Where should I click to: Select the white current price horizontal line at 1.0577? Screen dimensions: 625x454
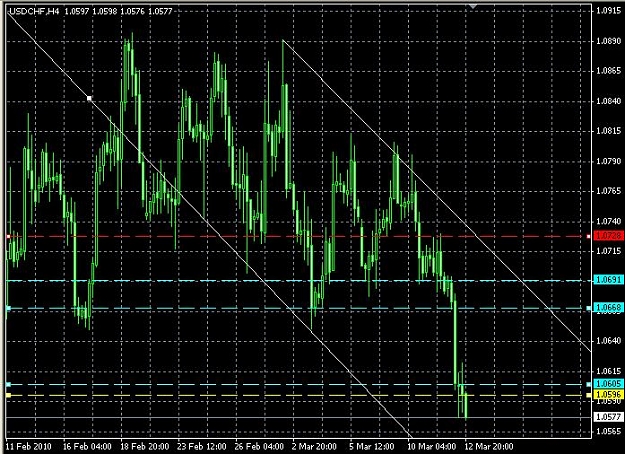299,417
